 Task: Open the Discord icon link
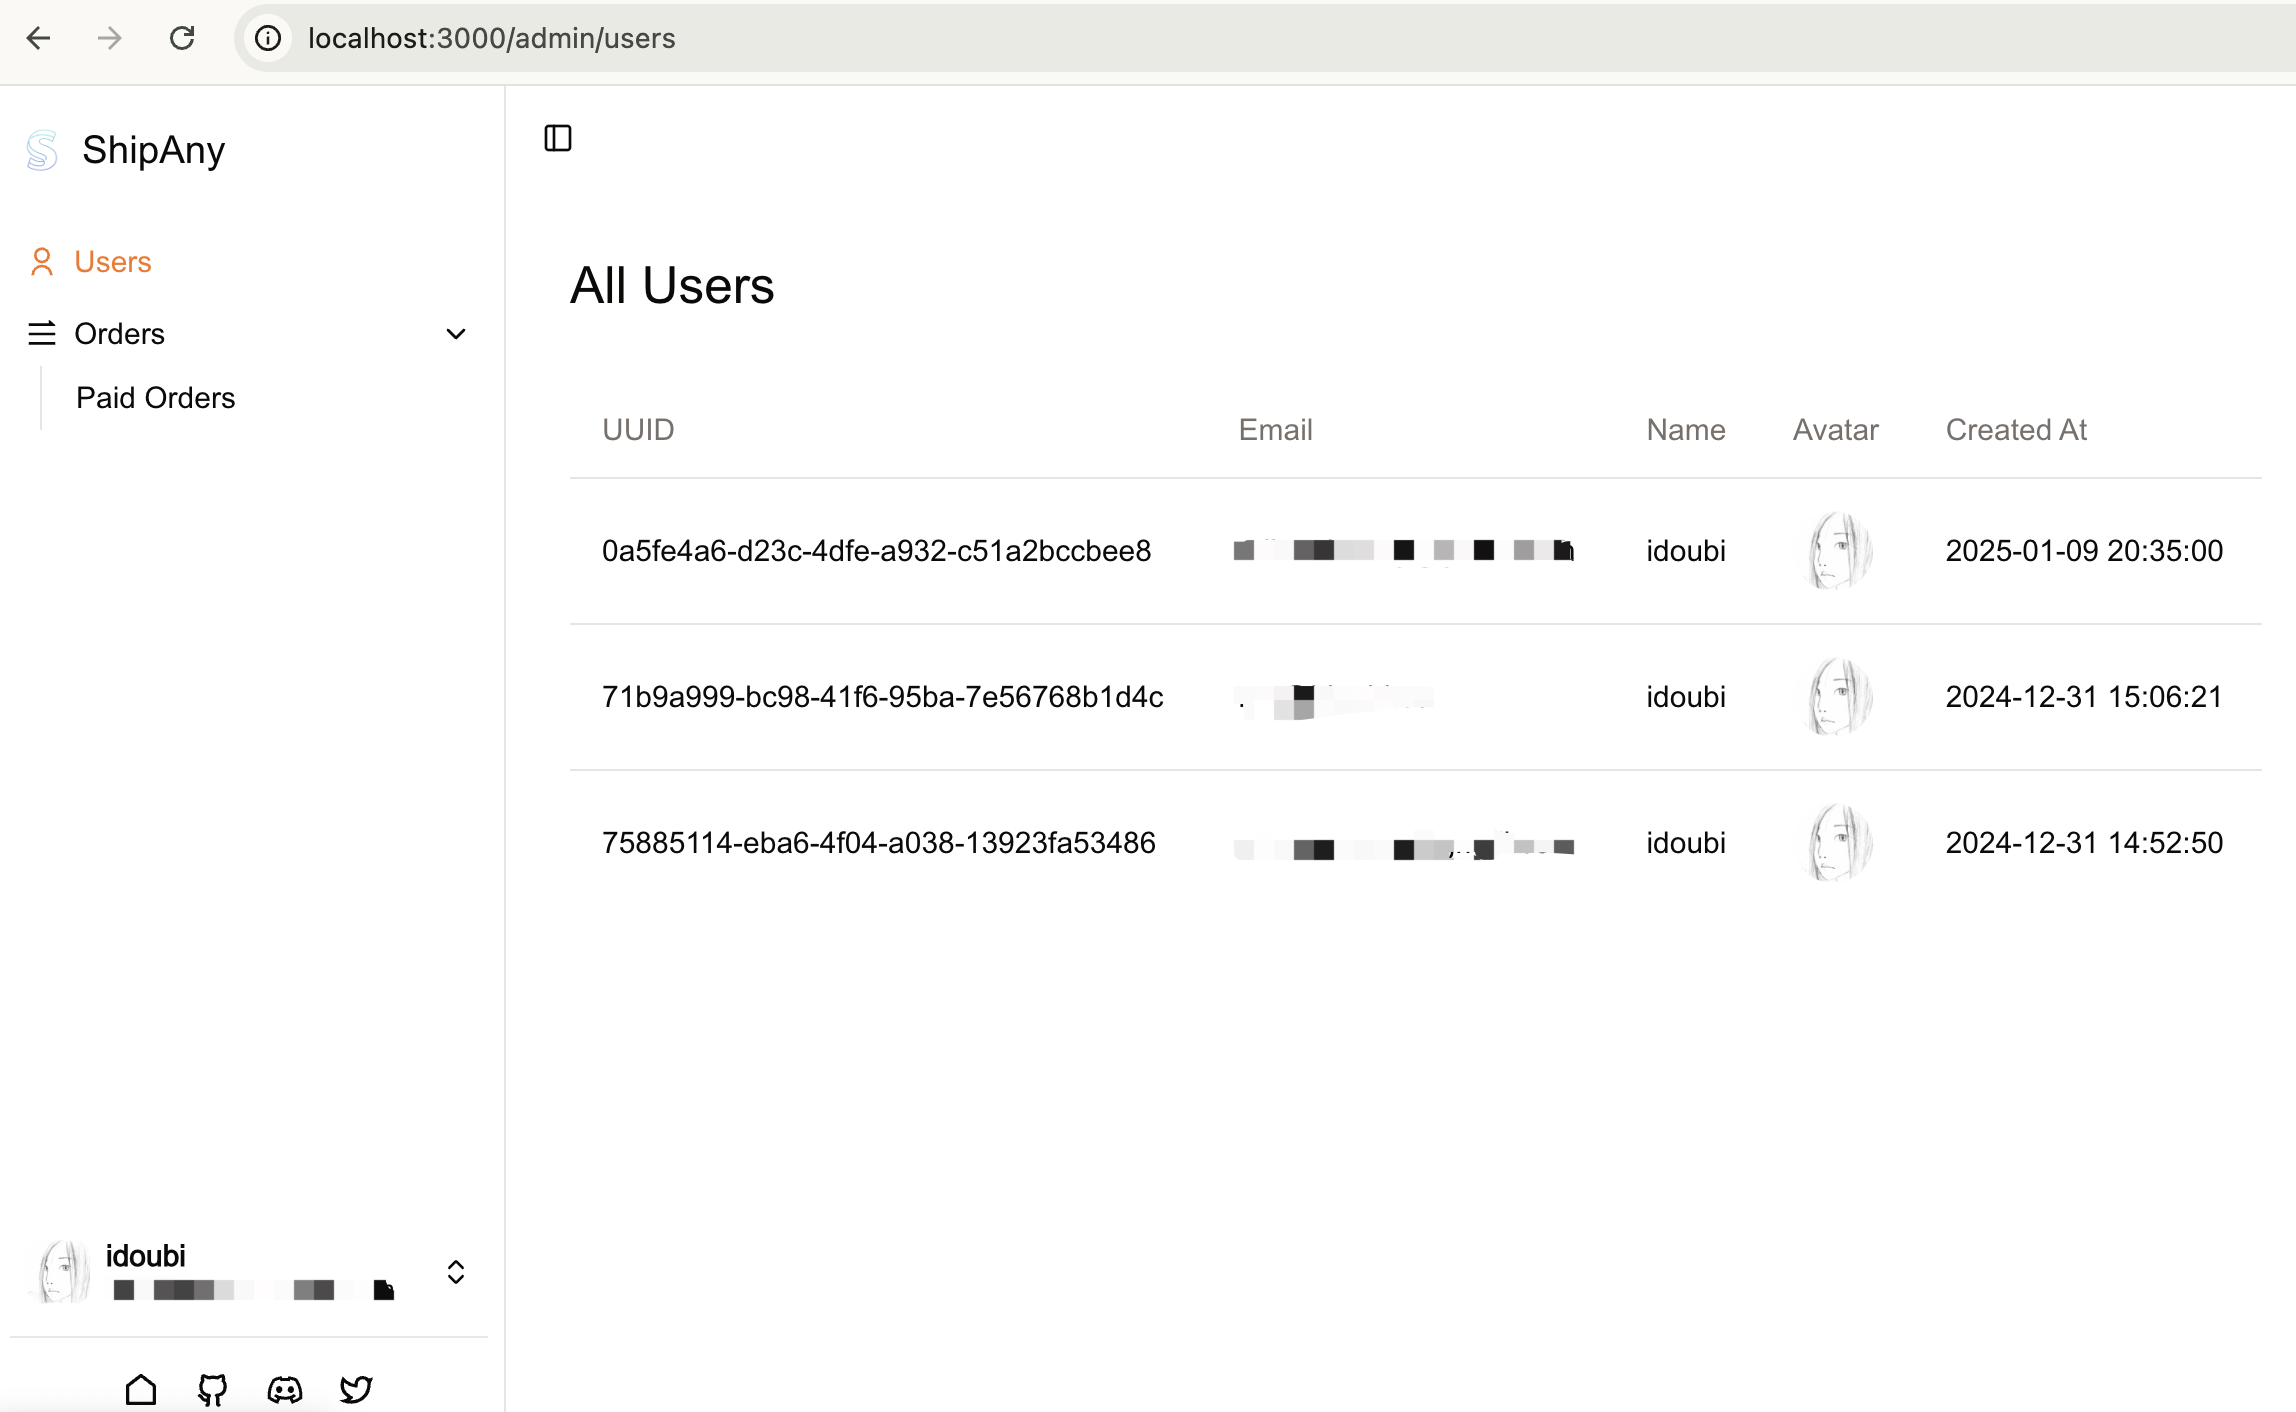click(x=285, y=1390)
